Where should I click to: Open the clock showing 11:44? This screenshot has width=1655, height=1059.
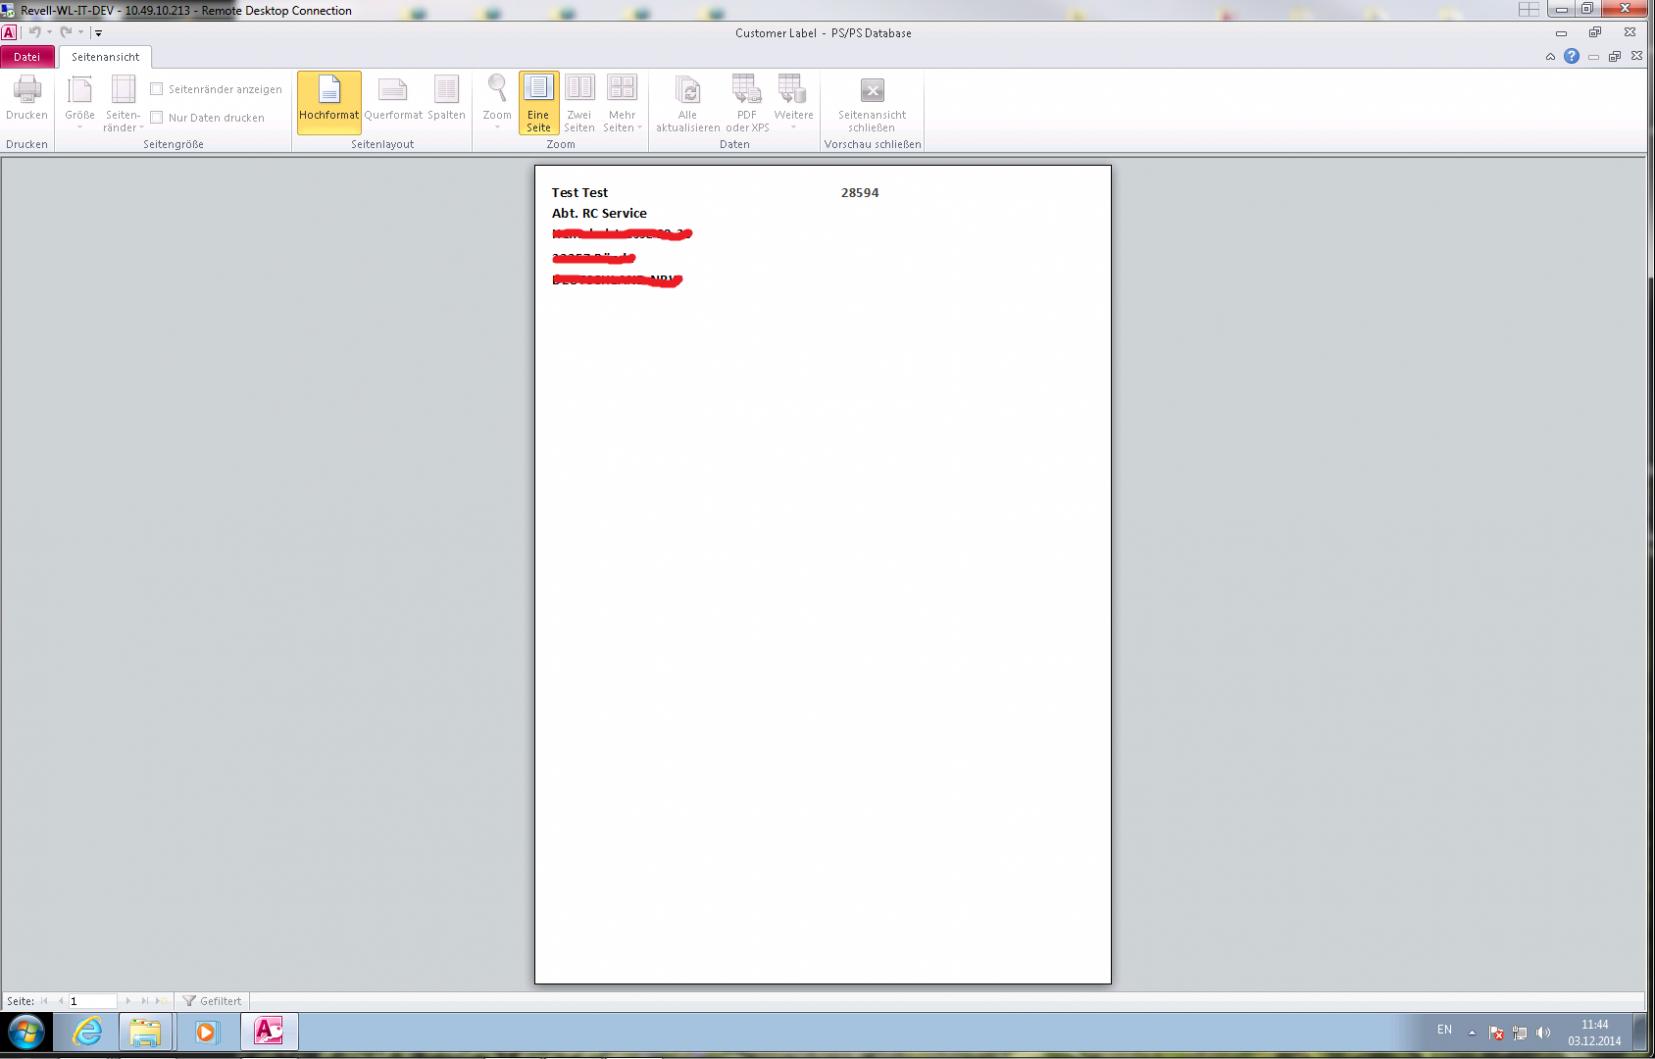click(1594, 1033)
